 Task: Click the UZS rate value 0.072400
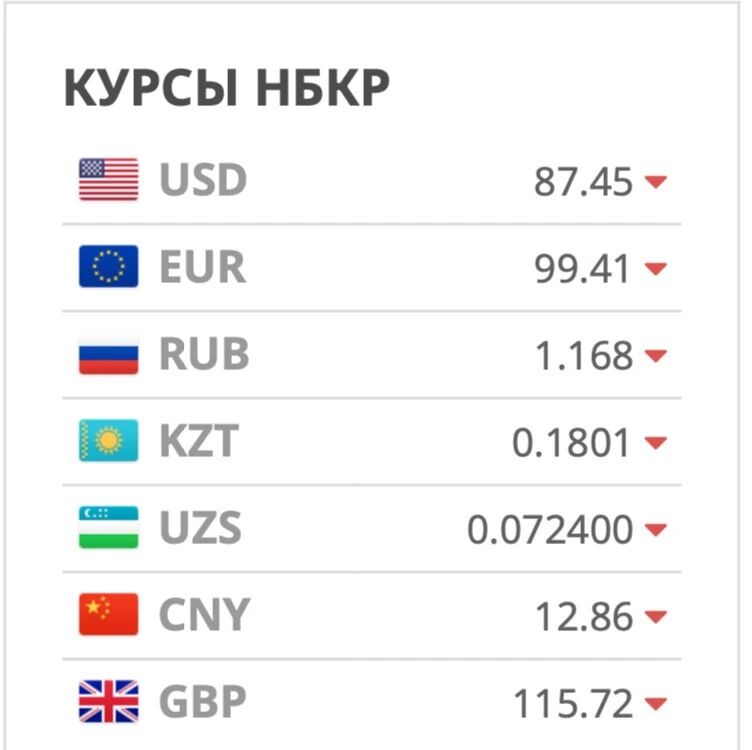550,529
